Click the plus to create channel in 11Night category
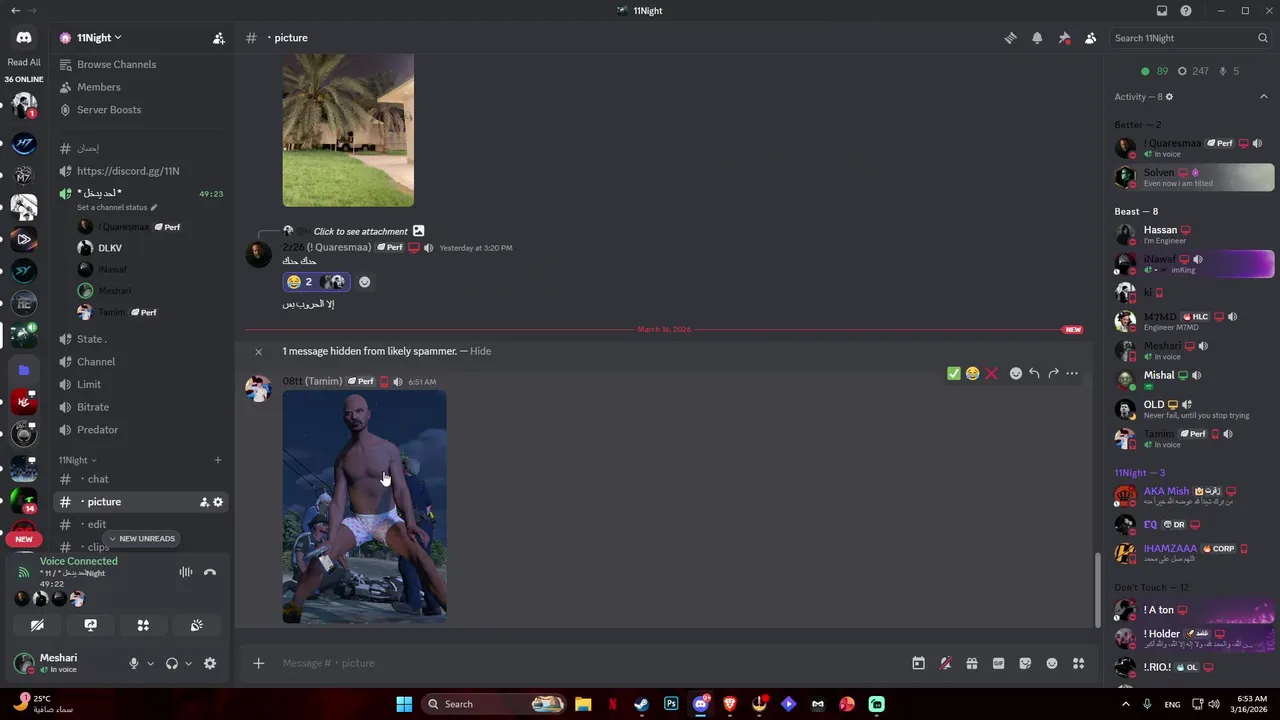Screen dimensions: 1280x720 pyautogui.click(x=218, y=460)
